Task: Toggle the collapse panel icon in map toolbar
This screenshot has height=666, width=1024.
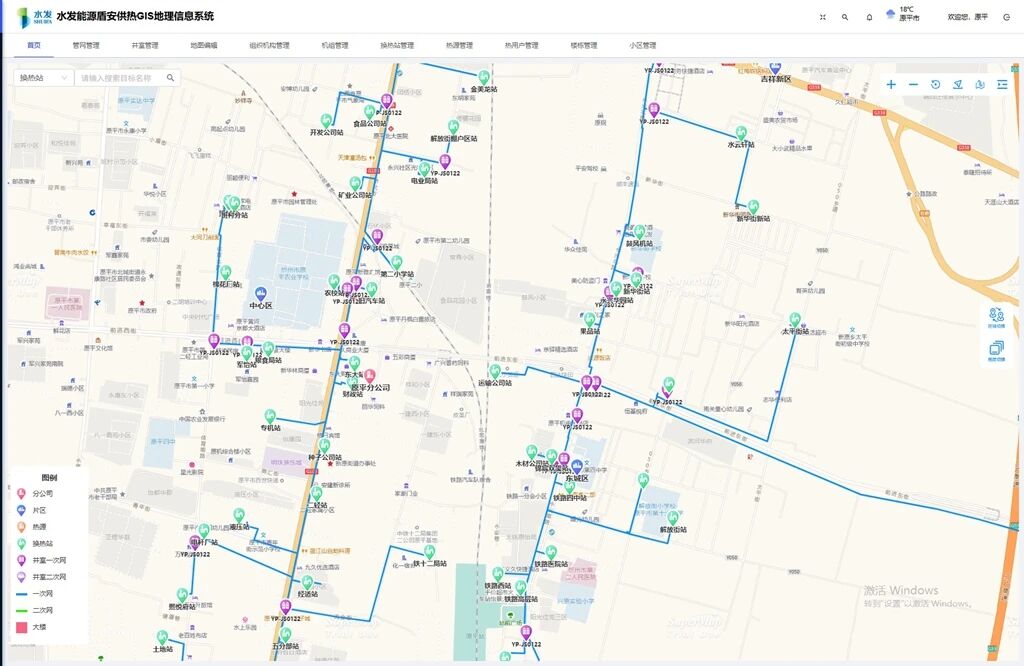Action: pos(1002,85)
